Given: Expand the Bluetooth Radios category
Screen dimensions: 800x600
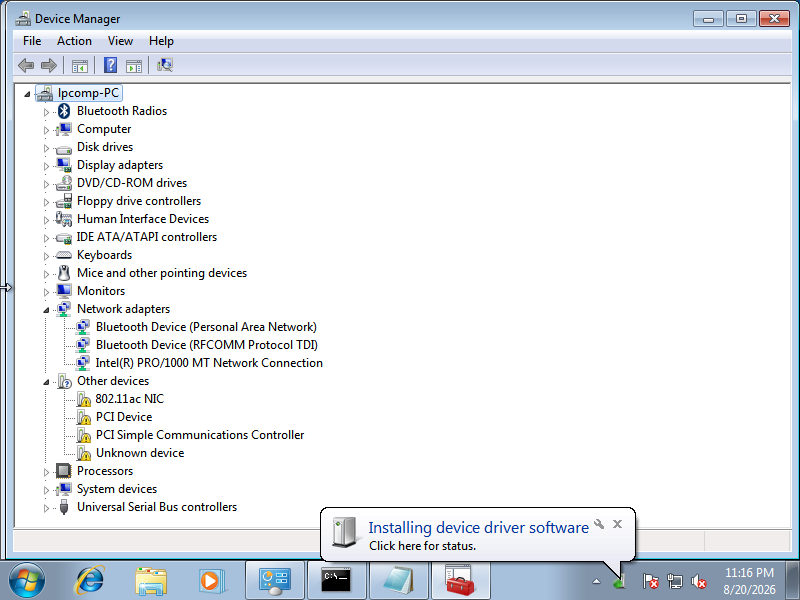Looking at the screenshot, I should tap(46, 112).
